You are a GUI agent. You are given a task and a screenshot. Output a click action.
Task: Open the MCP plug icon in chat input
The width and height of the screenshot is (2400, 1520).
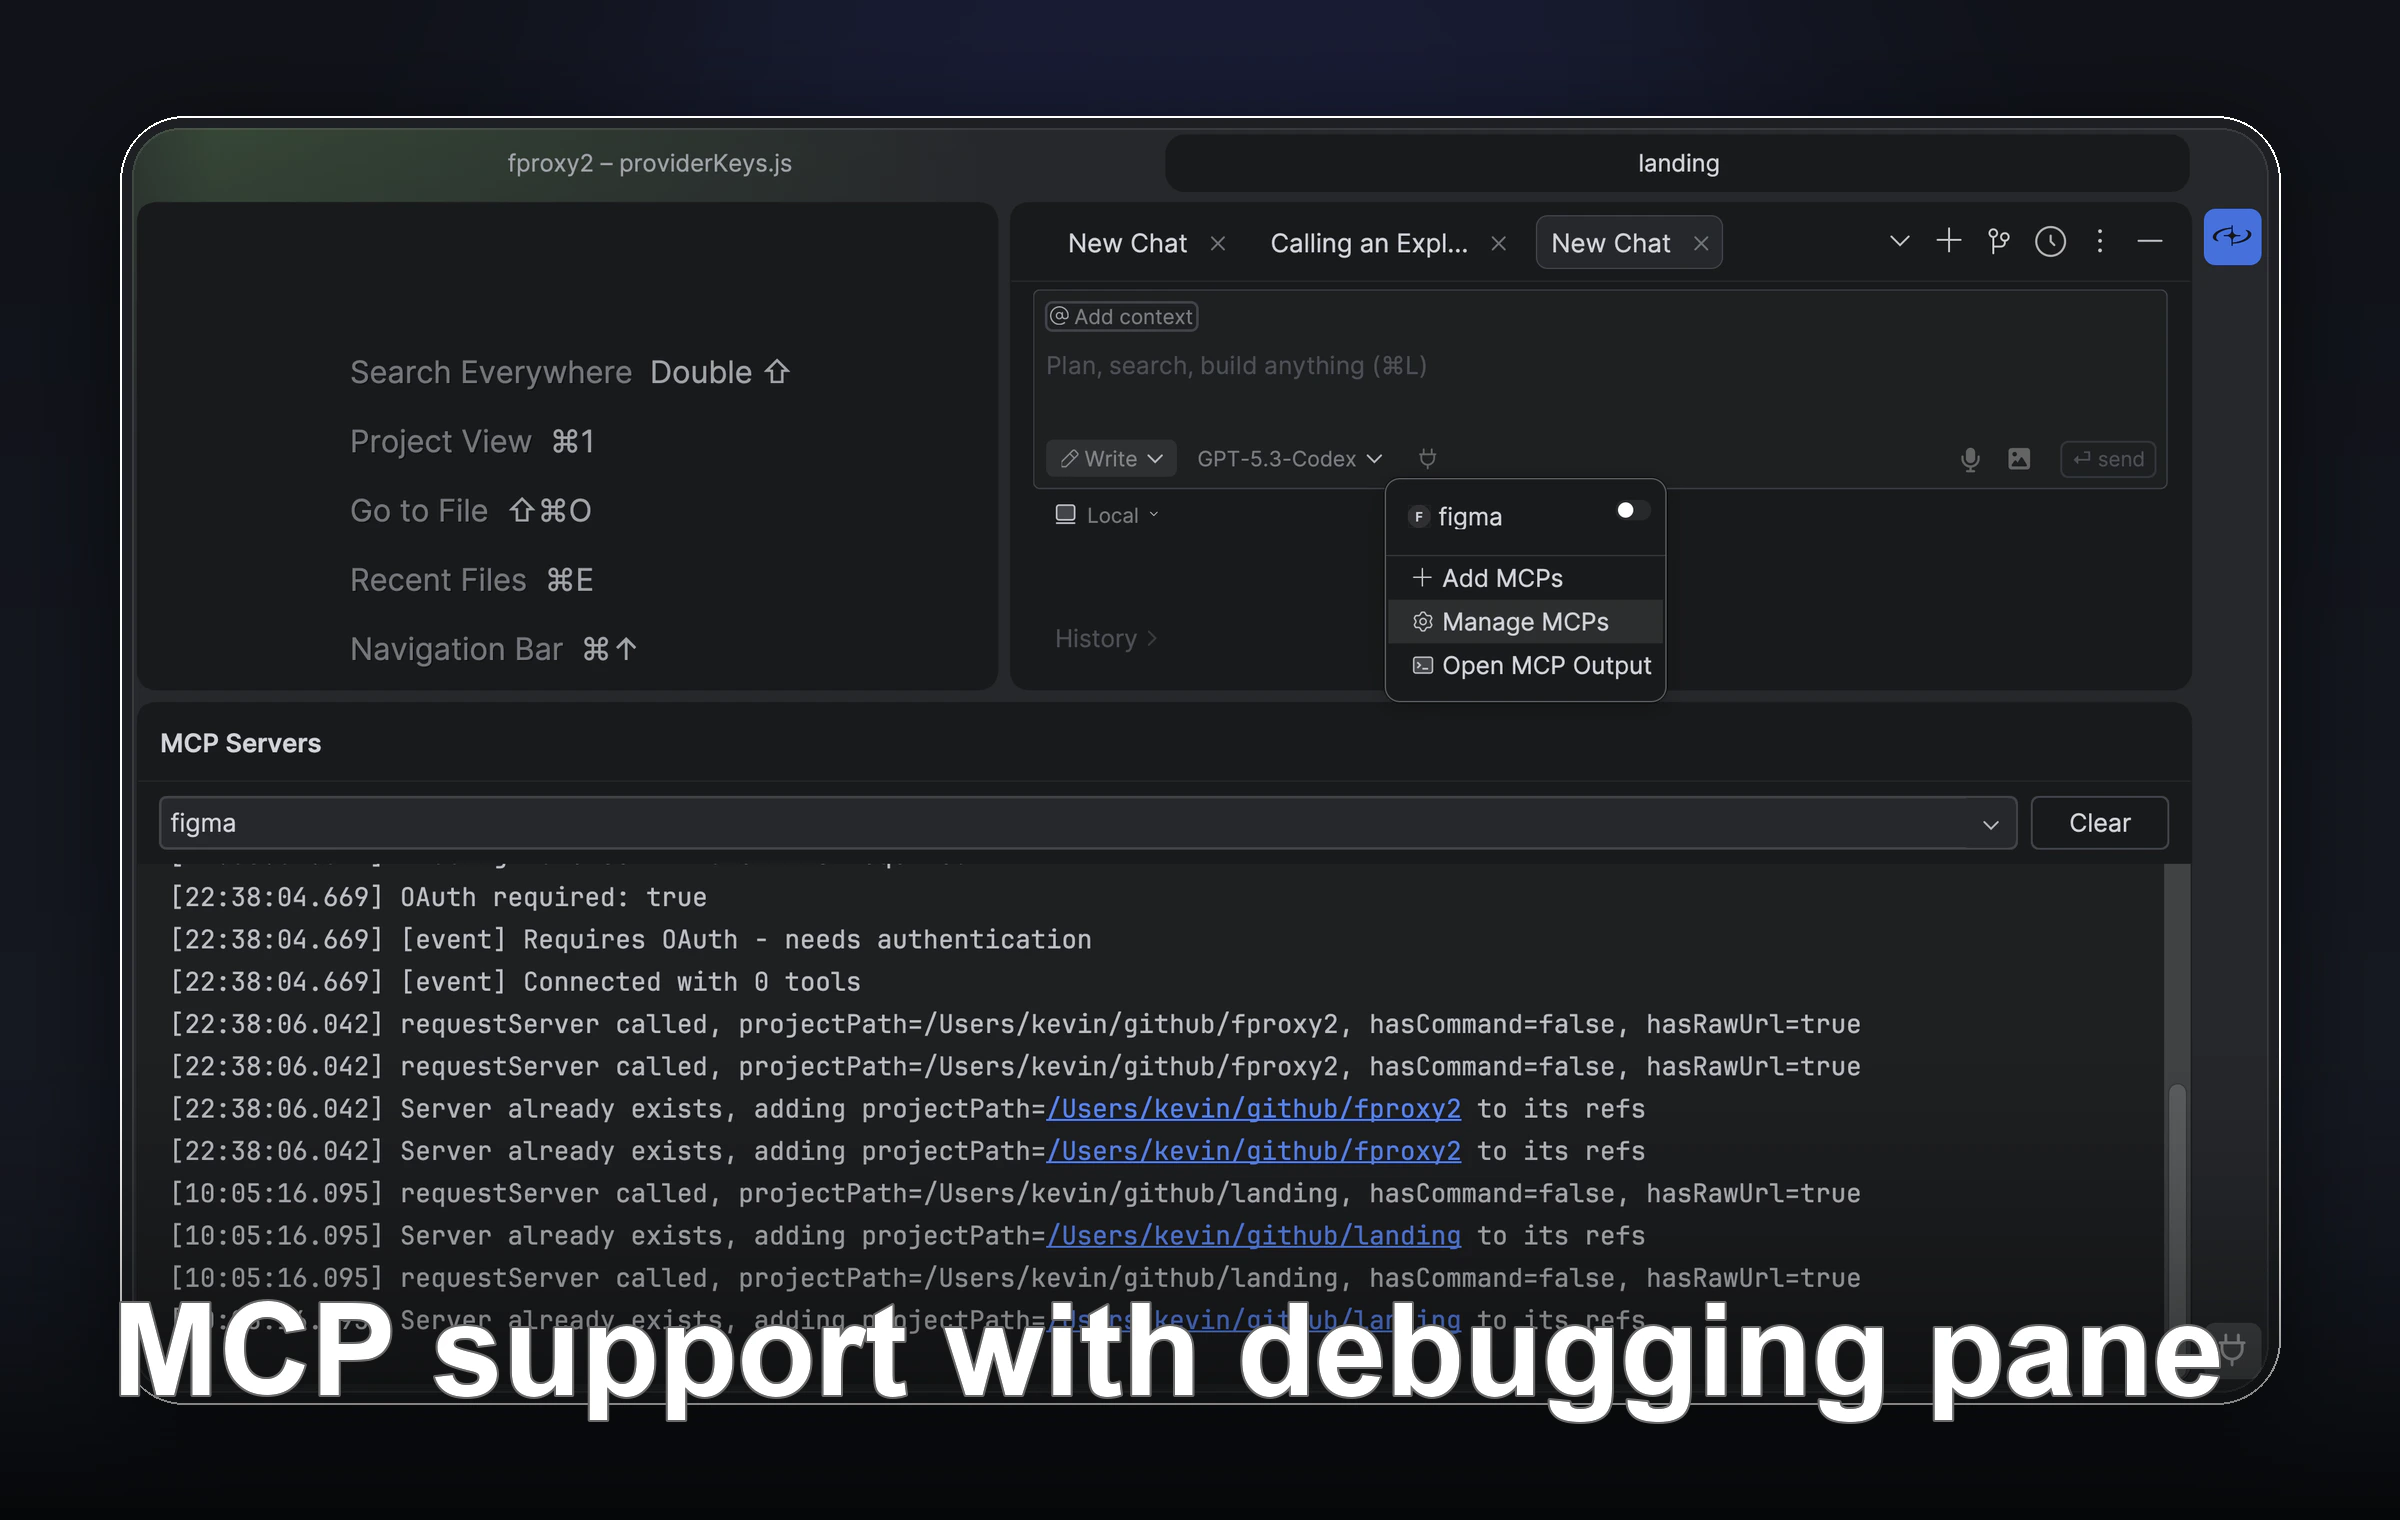(x=1427, y=458)
